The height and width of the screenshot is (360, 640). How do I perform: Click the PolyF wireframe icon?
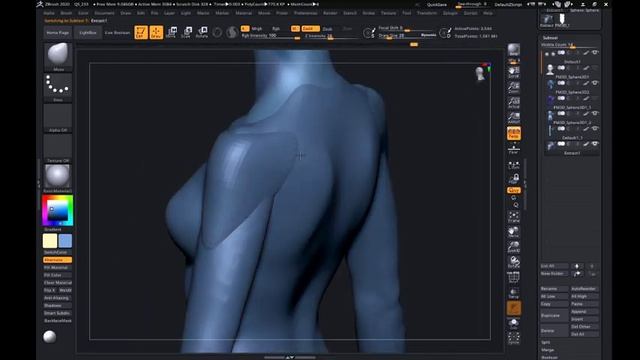tap(514, 278)
